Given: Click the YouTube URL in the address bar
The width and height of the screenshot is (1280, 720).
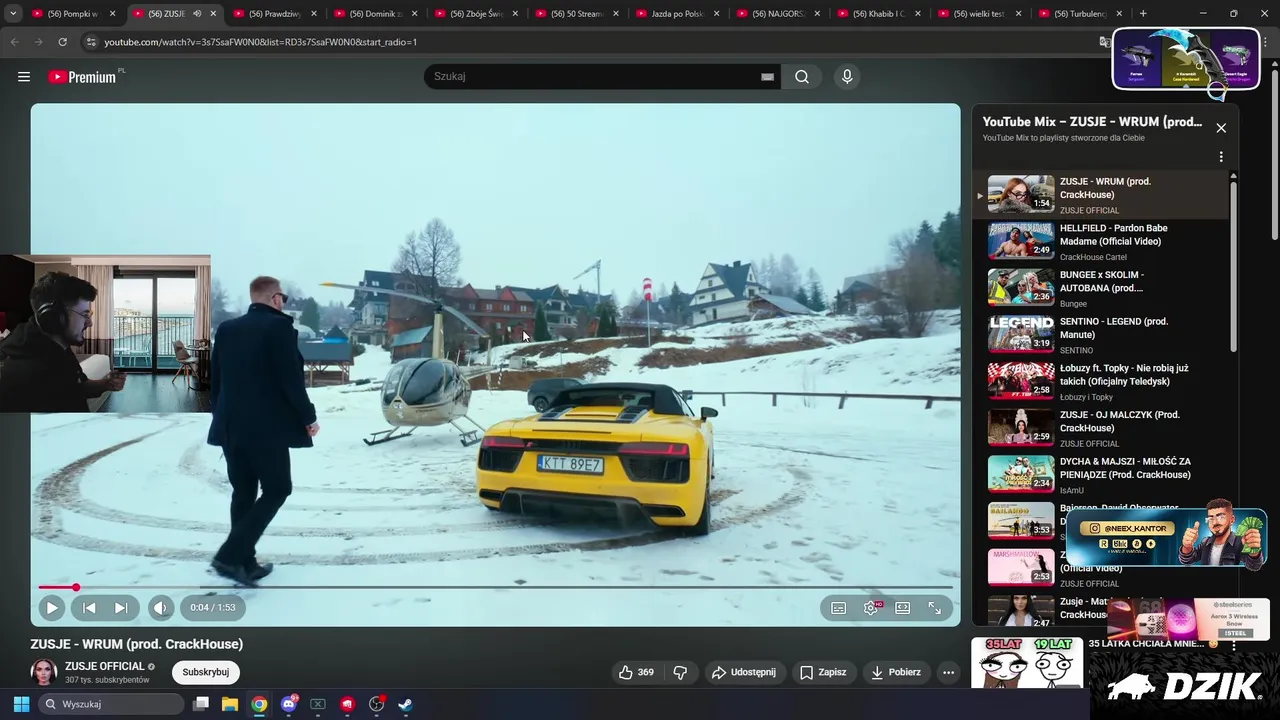Looking at the screenshot, I should click(260, 42).
